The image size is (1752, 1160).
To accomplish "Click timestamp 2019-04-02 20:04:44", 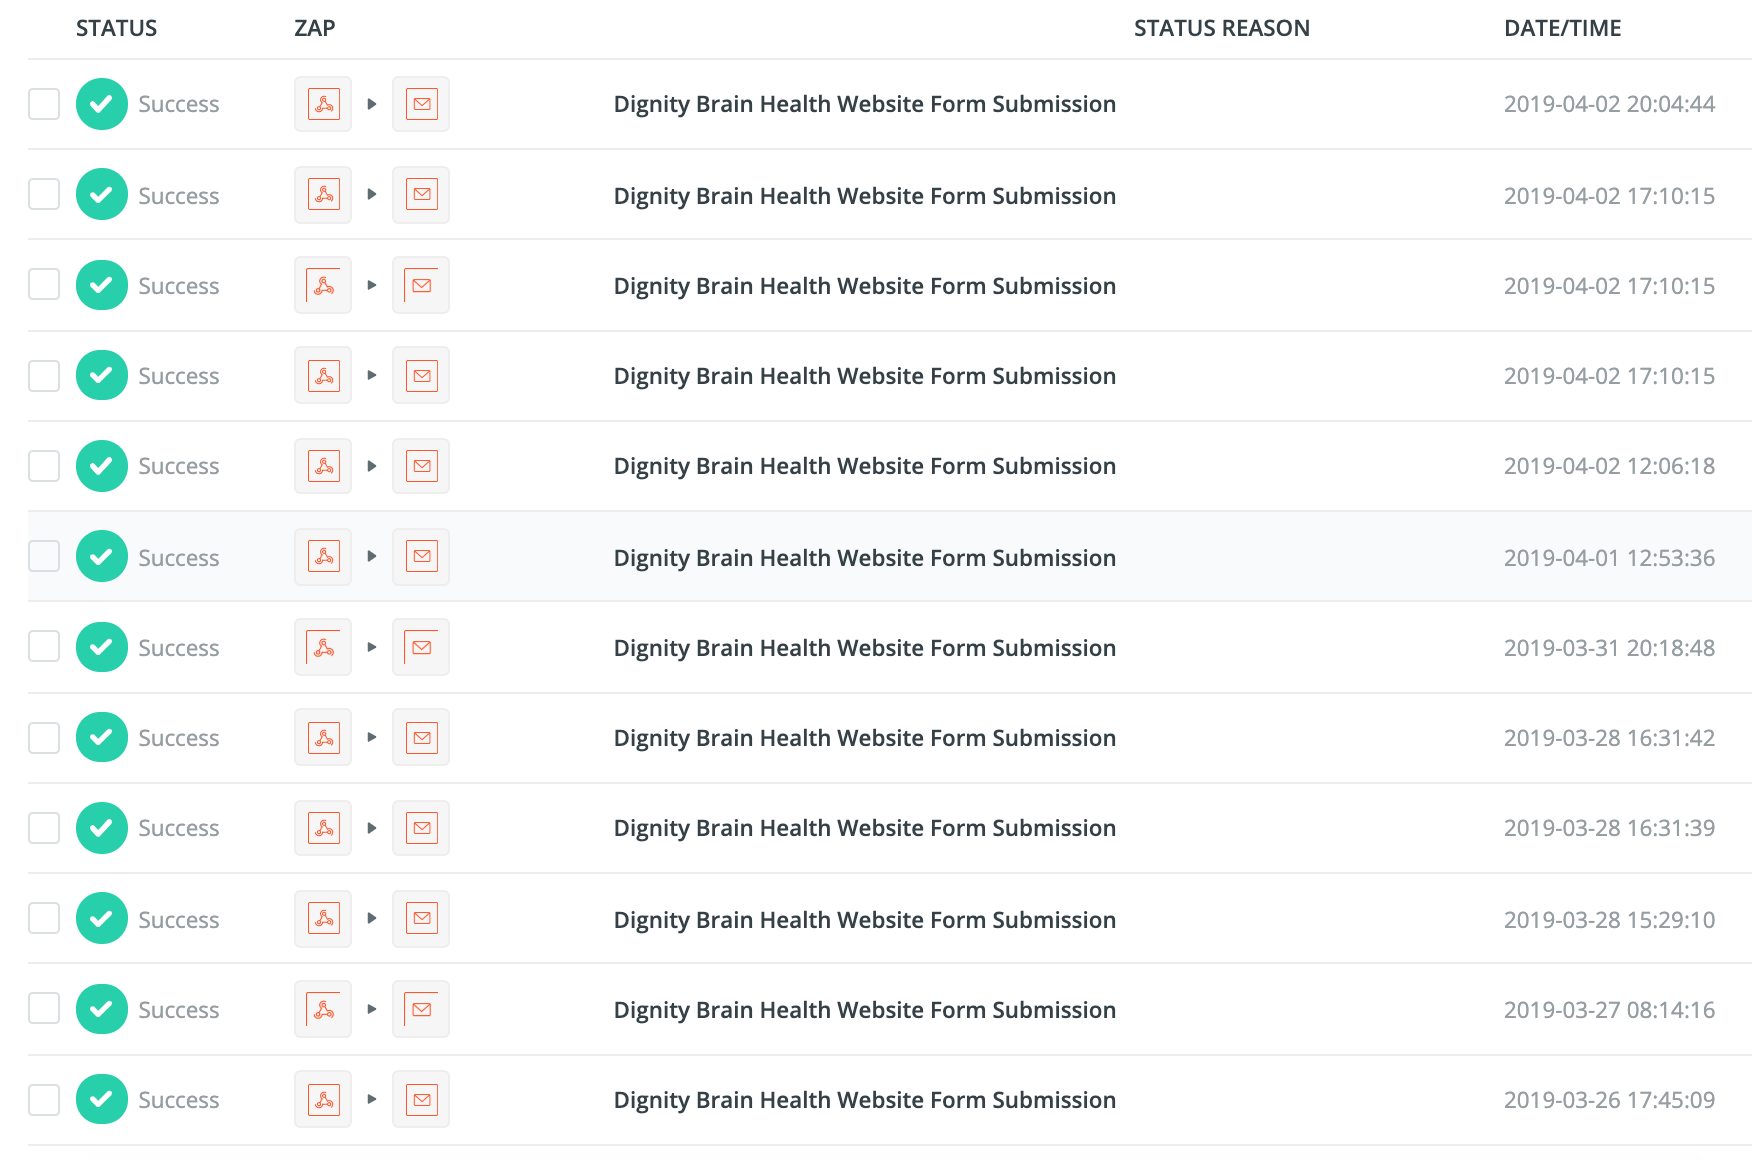I will click(x=1609, y=104).
